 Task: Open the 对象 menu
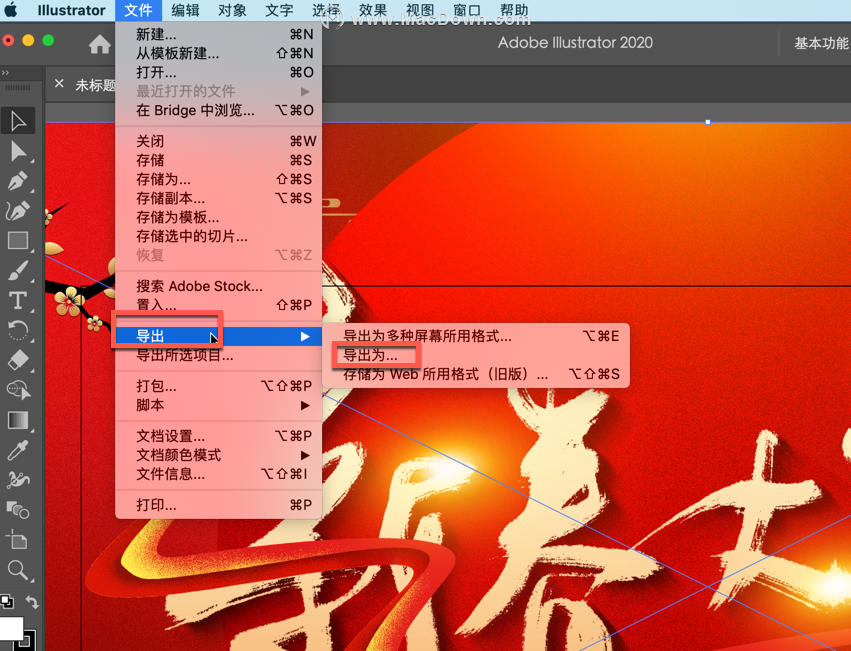point(232,10)
